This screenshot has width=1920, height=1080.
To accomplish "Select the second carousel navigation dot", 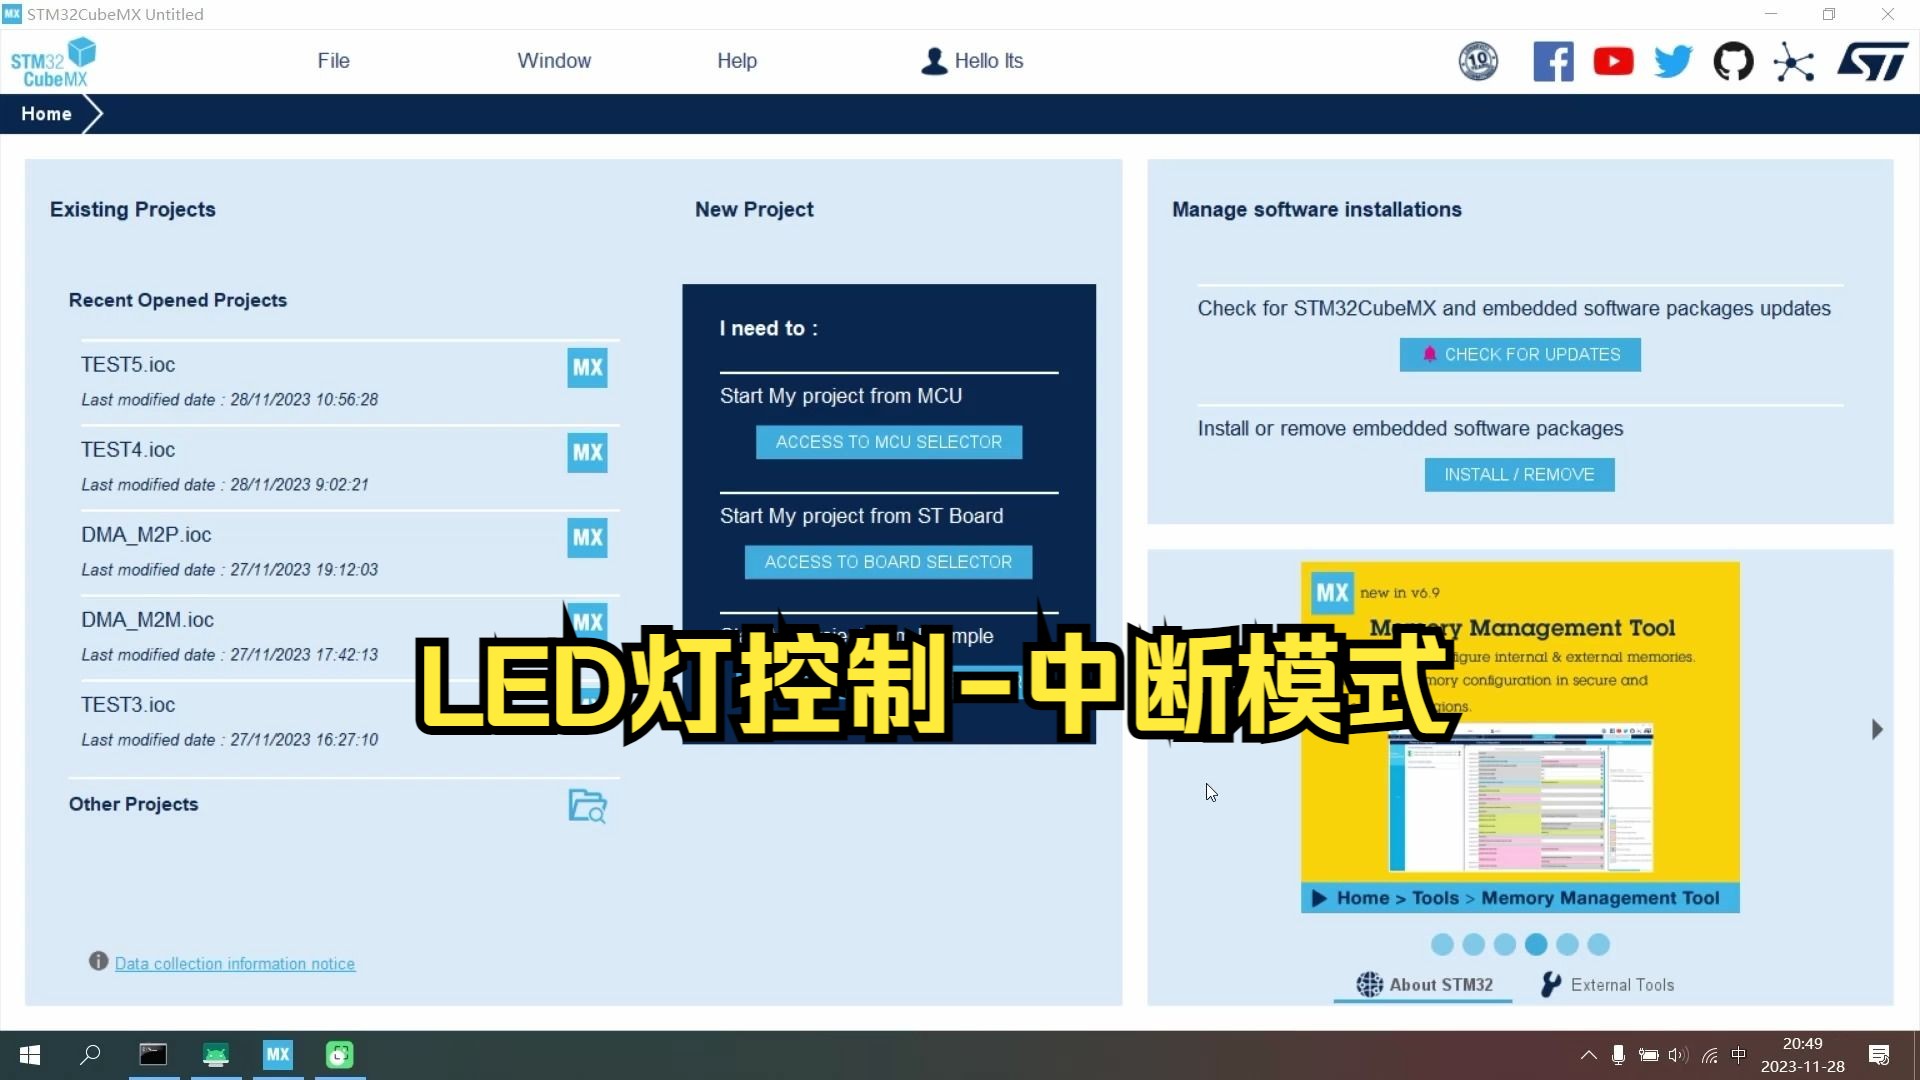I will [x=1474, y=945].
